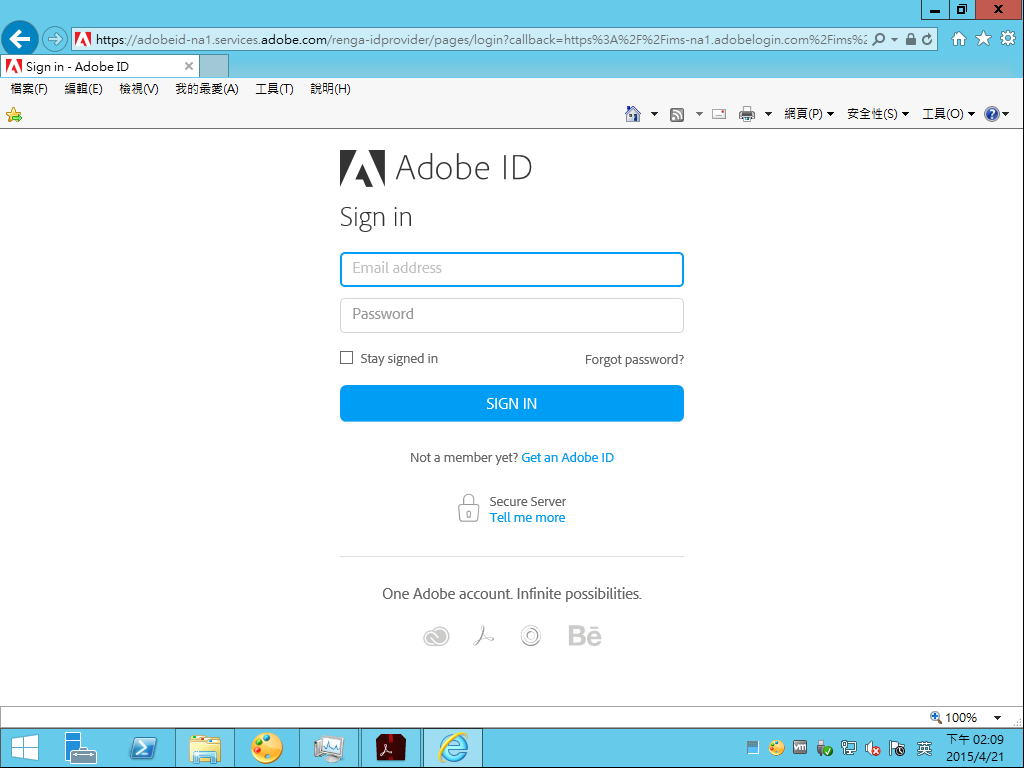The width and height of the screenshot is (1024, 768).
Task: Expand the Help icon dropdown arrow
Action: 1006,114
